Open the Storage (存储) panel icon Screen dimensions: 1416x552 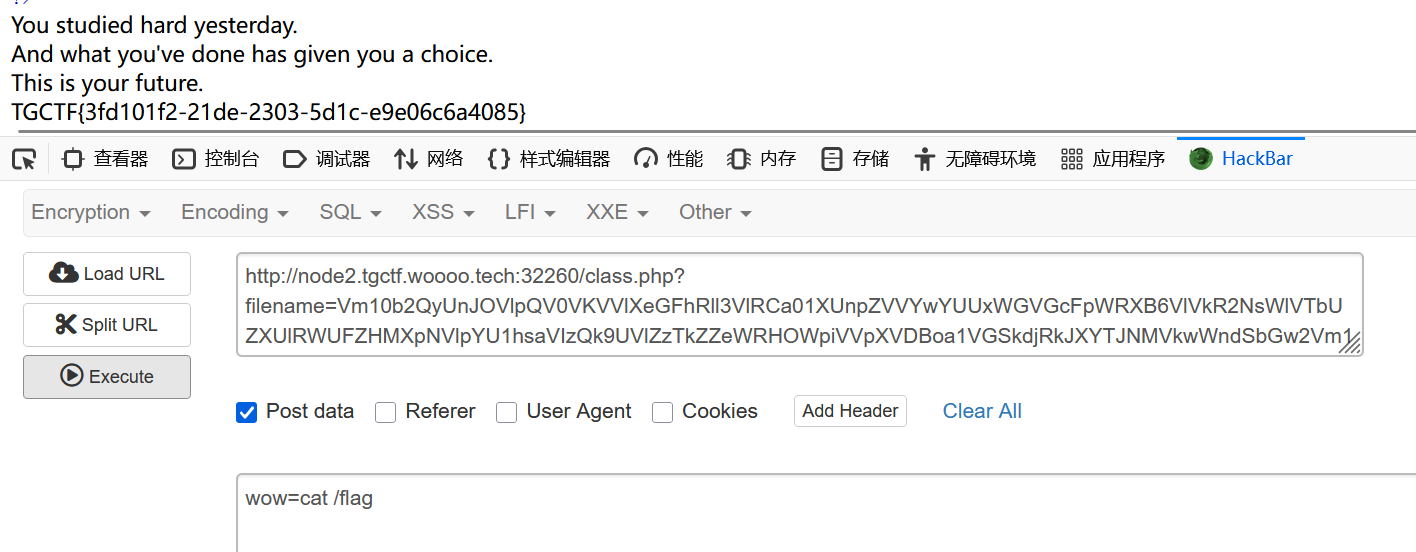point(831,159)
